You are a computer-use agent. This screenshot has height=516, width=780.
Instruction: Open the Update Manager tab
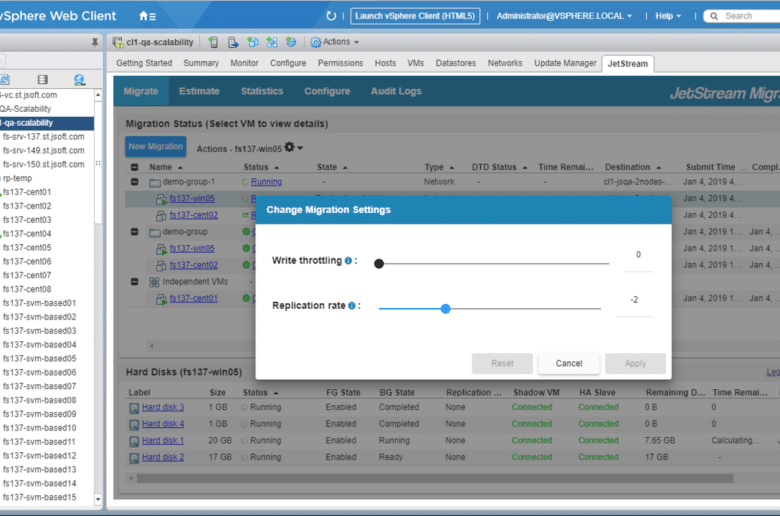coord(565,63)
